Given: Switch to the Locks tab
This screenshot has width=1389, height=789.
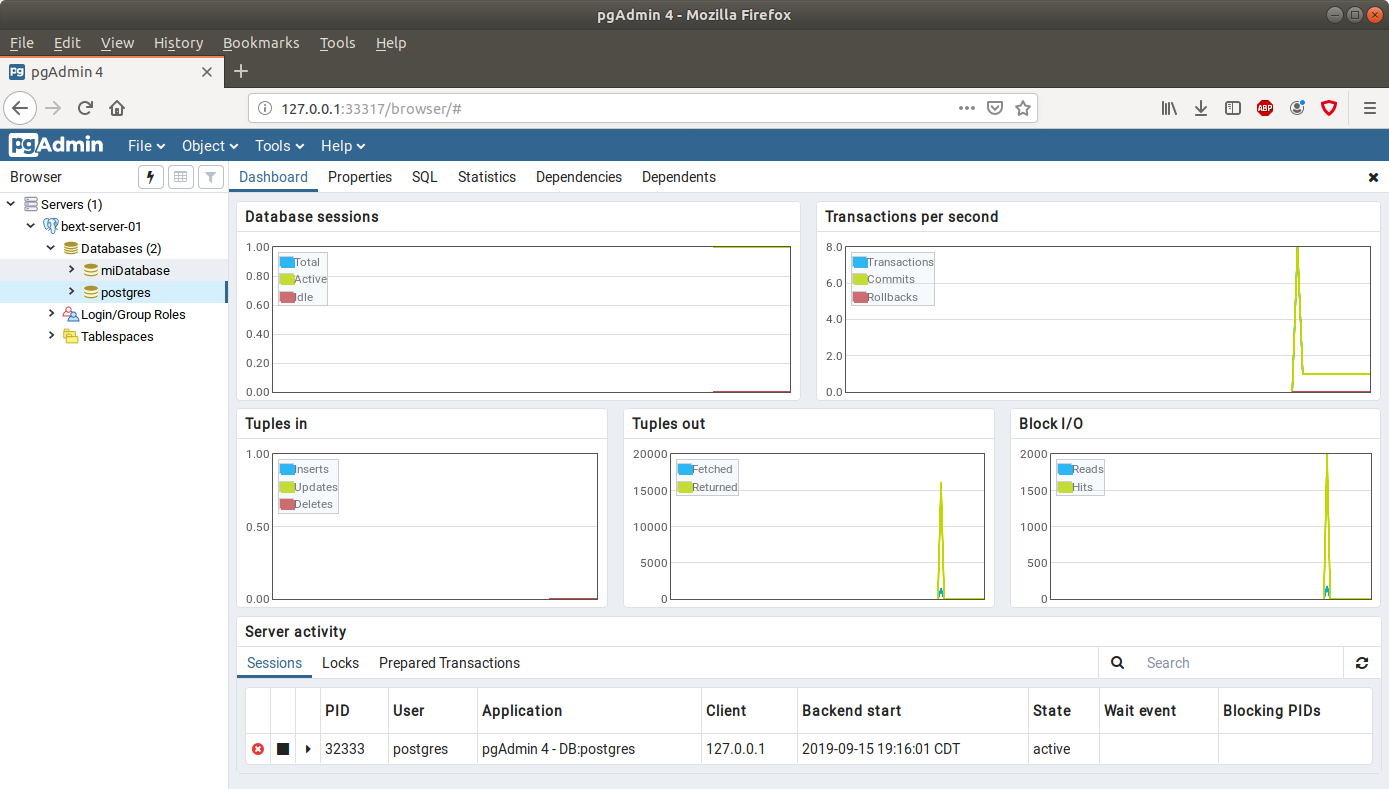Looking at the screenshot, I should click(340, 663).
